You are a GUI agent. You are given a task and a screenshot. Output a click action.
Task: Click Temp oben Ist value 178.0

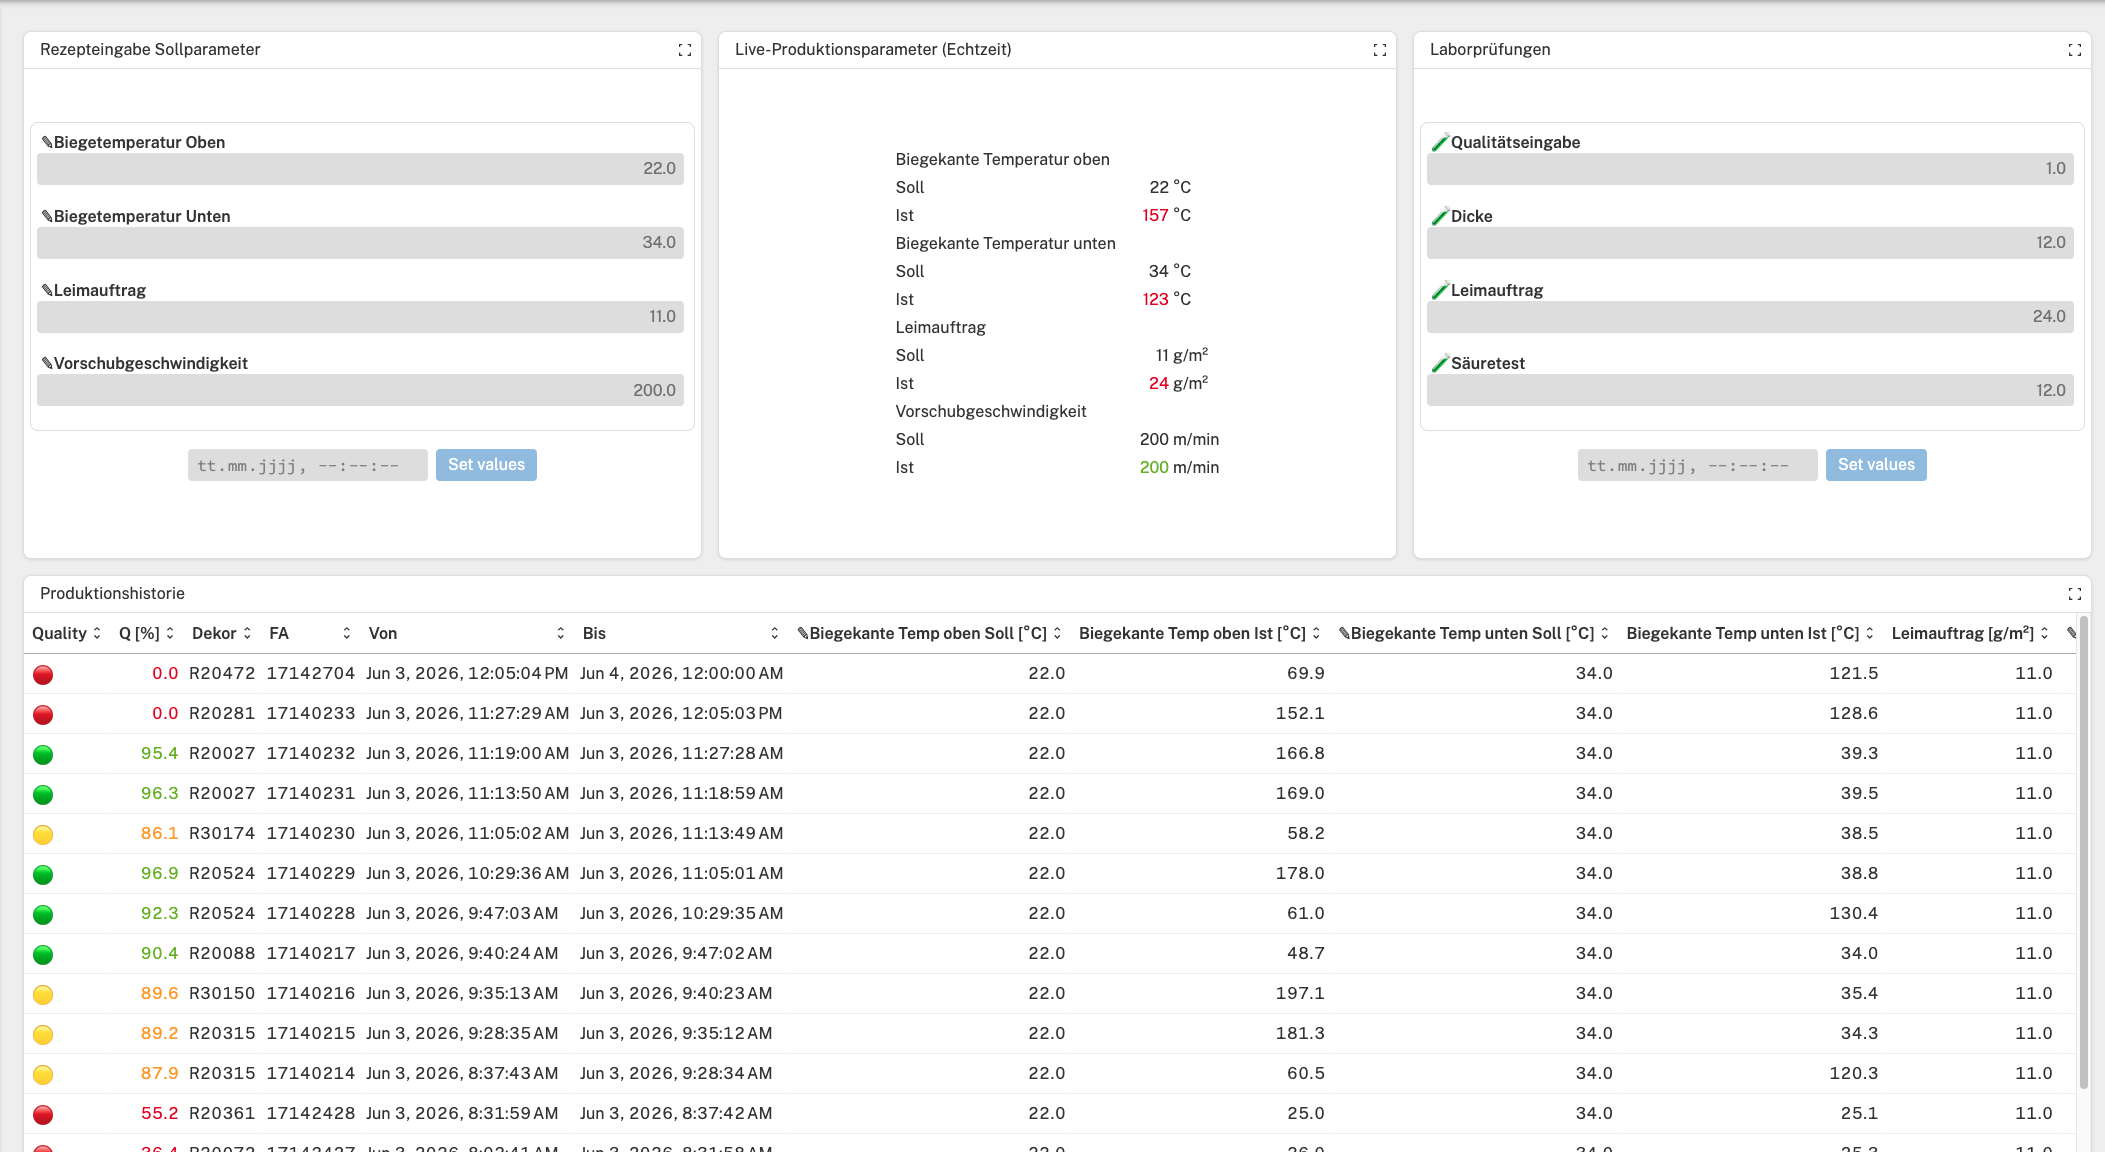1300,874
